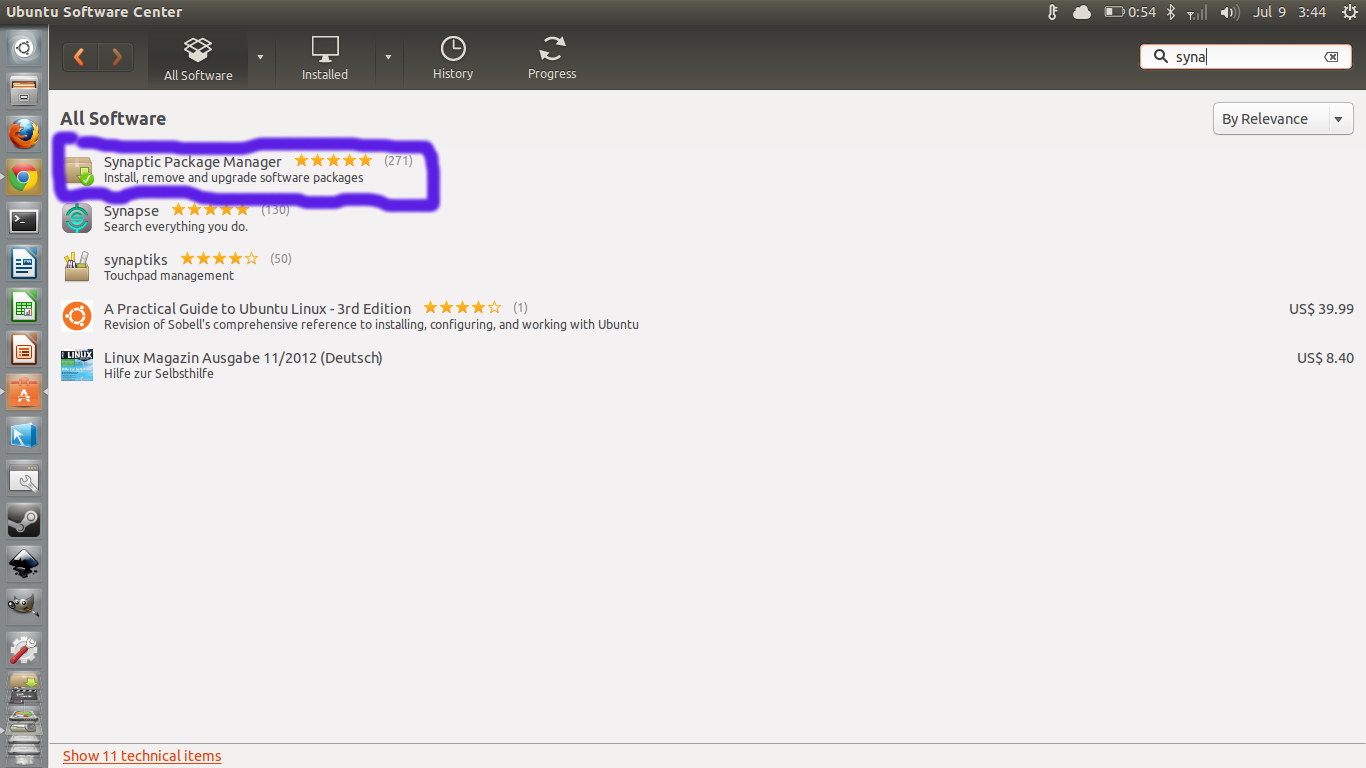
Task: Open the All Software section
Action: (198, 59)
